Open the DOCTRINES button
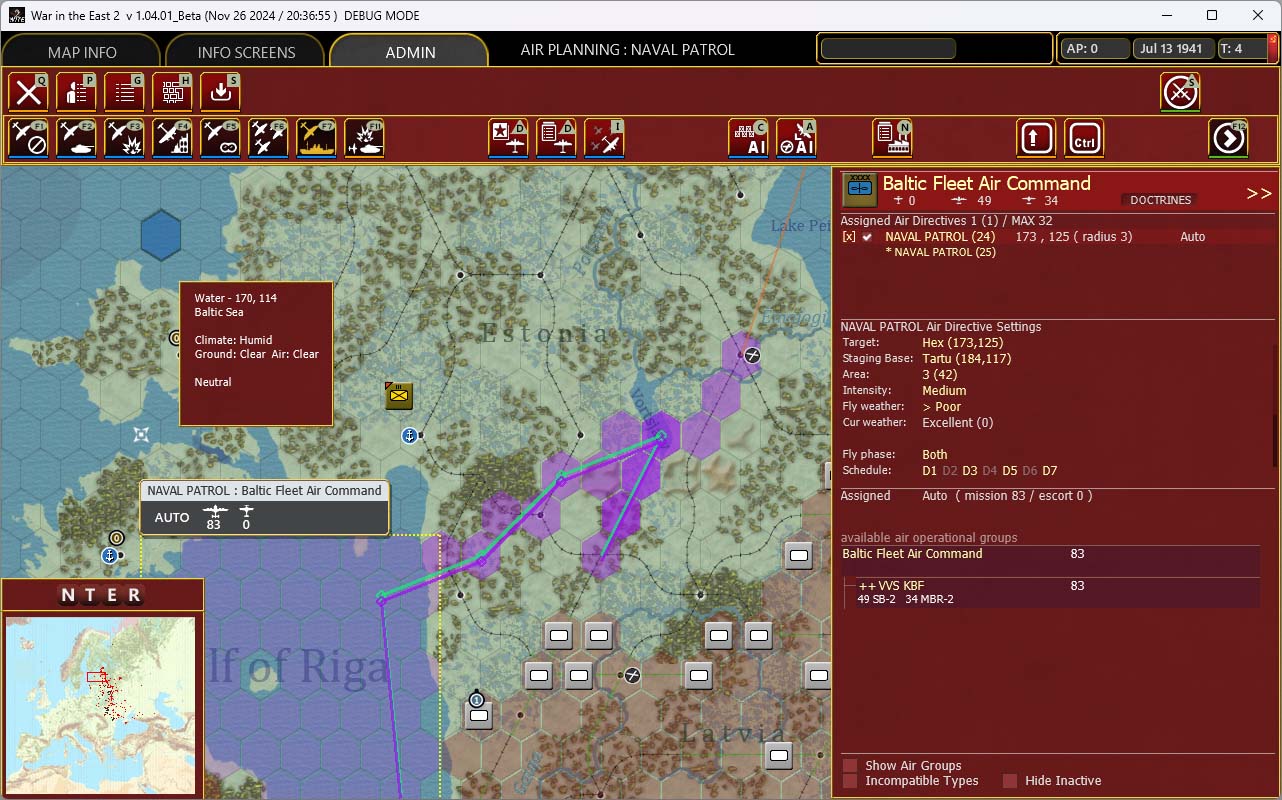The width and height of the screenshot is (1282, 800). pos(1160,200)
